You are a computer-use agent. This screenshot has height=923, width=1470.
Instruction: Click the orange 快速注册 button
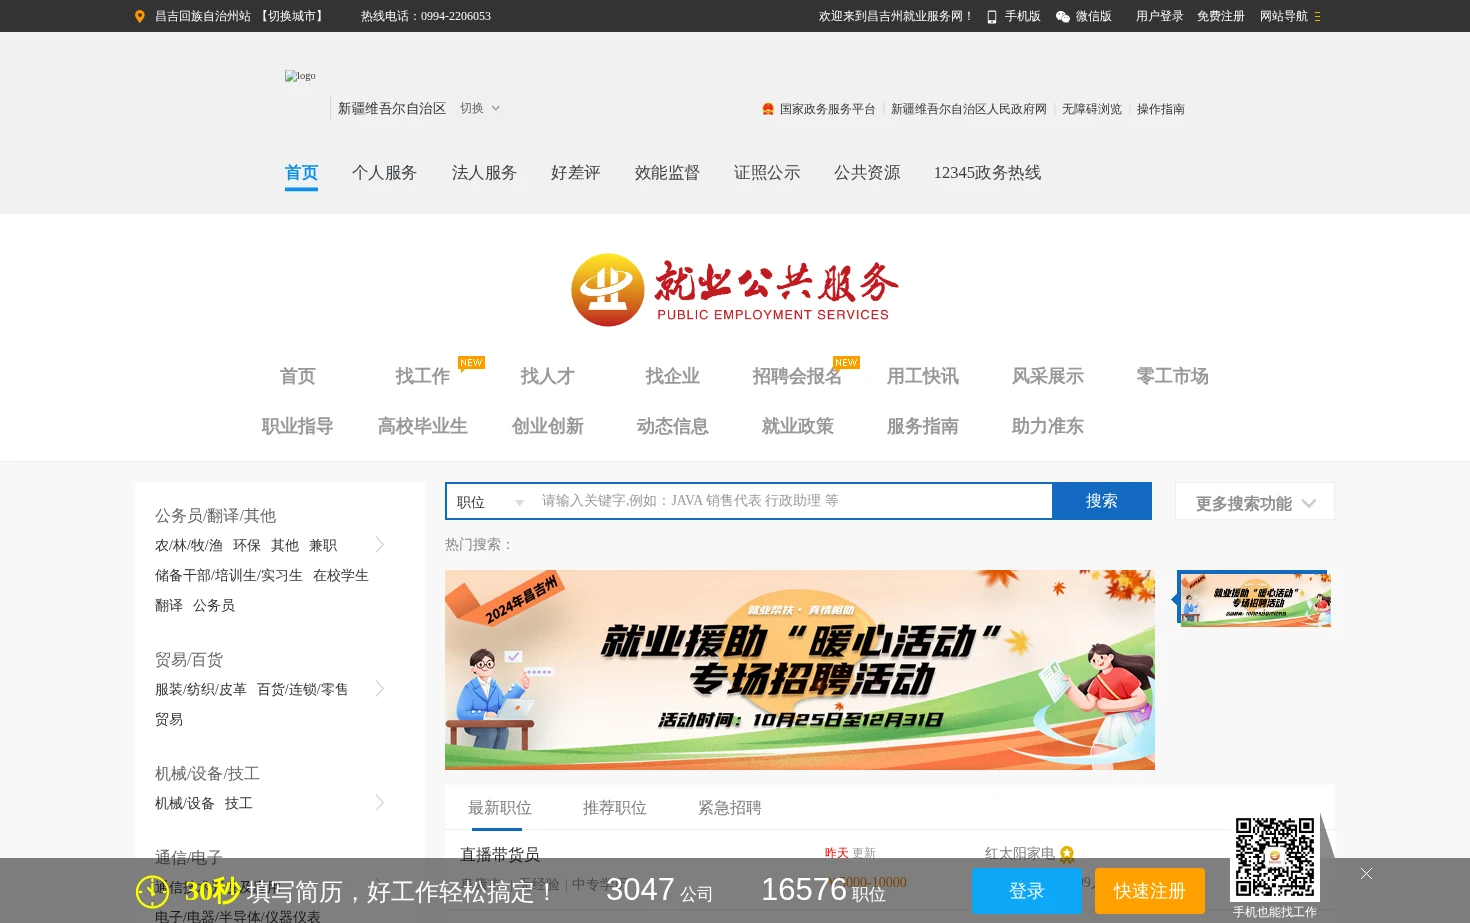pos(1150,891)
